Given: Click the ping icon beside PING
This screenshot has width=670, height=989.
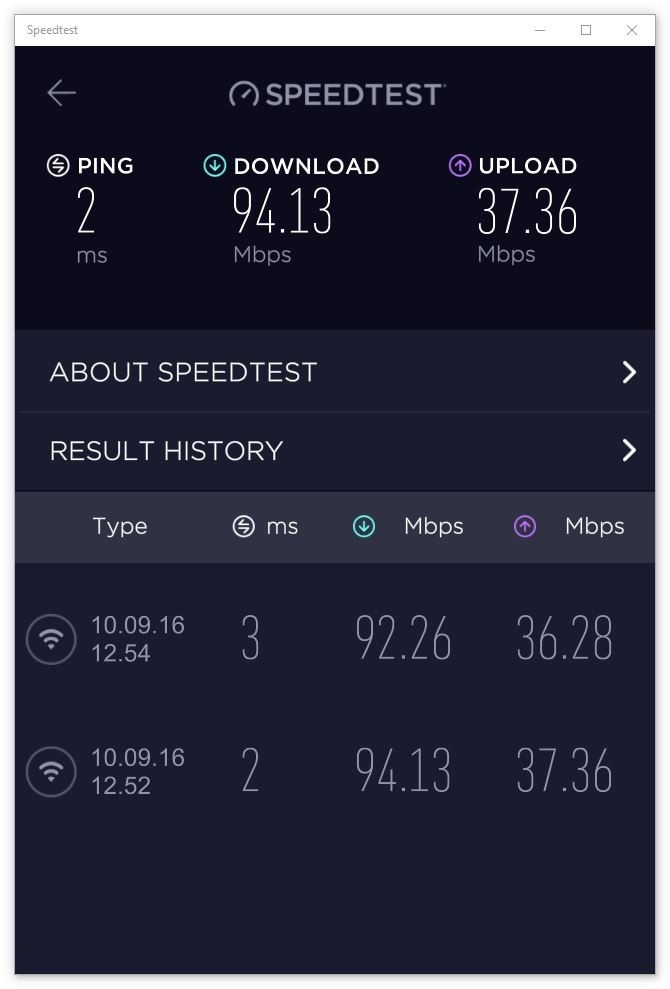Looking at the screenshot, I should coord(58,166).
